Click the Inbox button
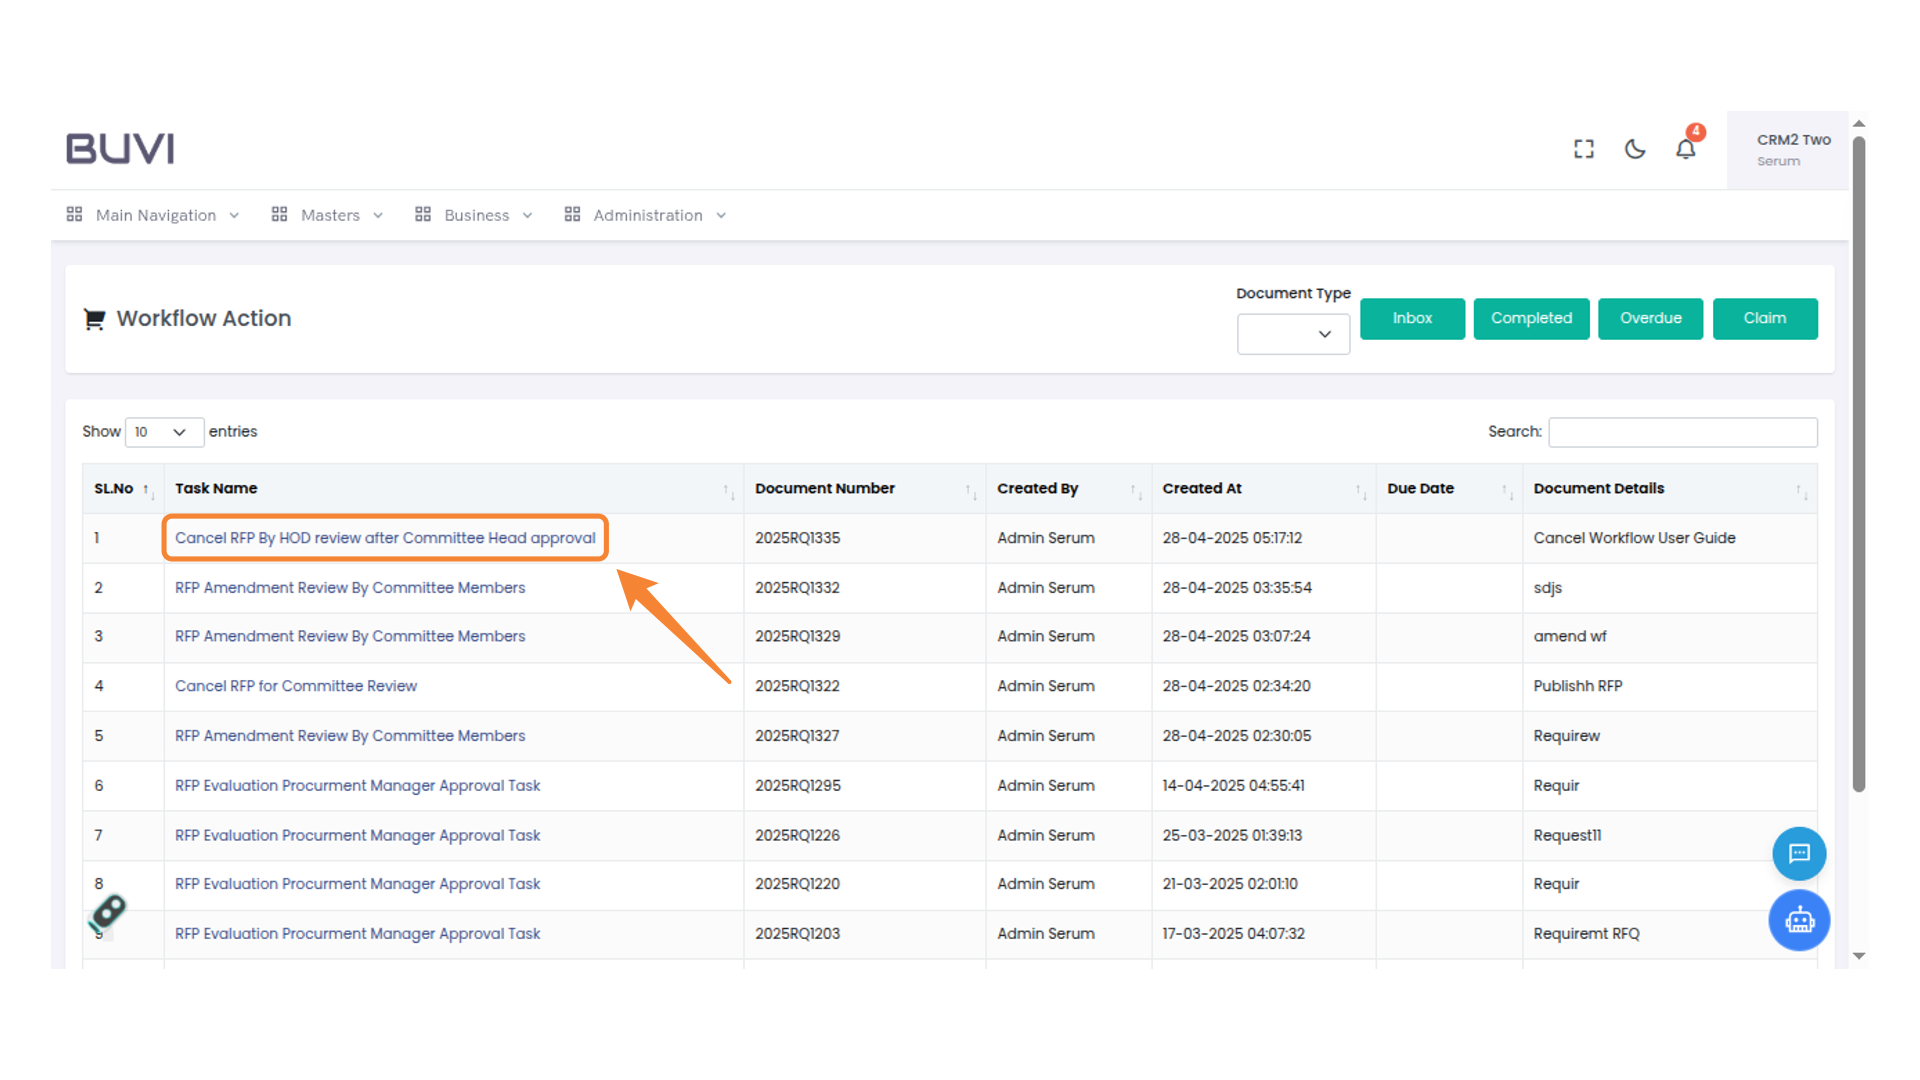 (x=1412, y=318)
